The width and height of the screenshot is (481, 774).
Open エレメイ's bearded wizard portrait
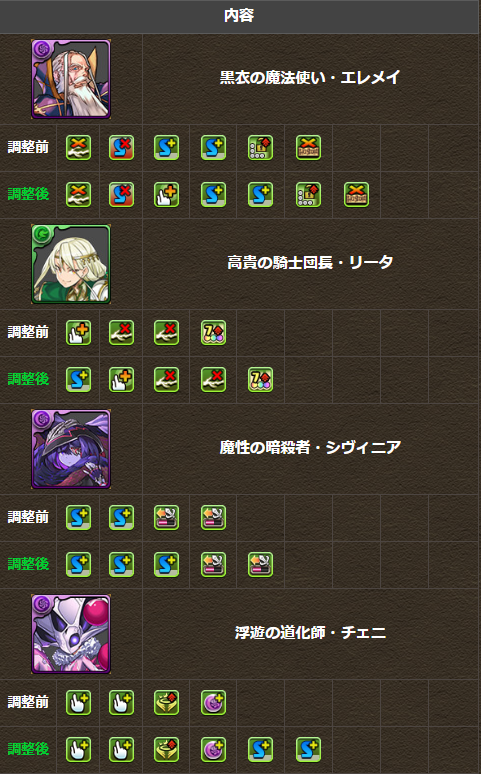pyautogui.click(x=71, y=79)
